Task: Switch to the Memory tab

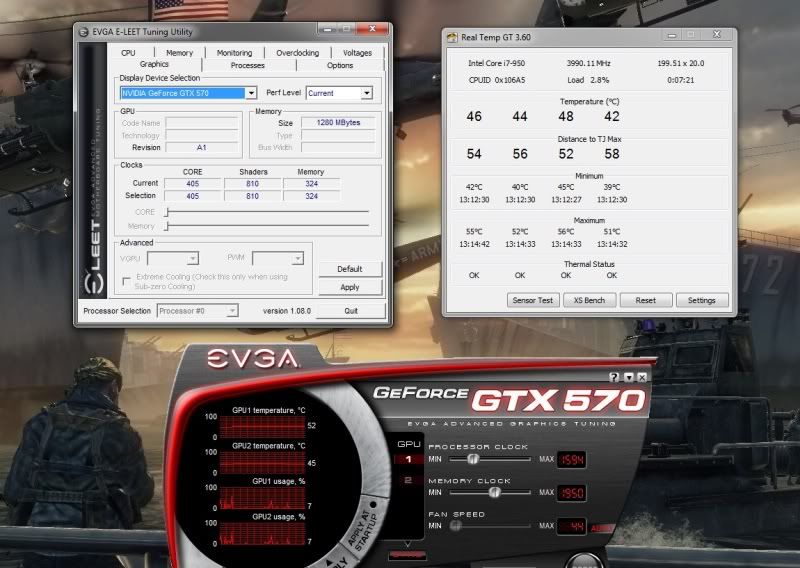Action: tap(180, 53)
